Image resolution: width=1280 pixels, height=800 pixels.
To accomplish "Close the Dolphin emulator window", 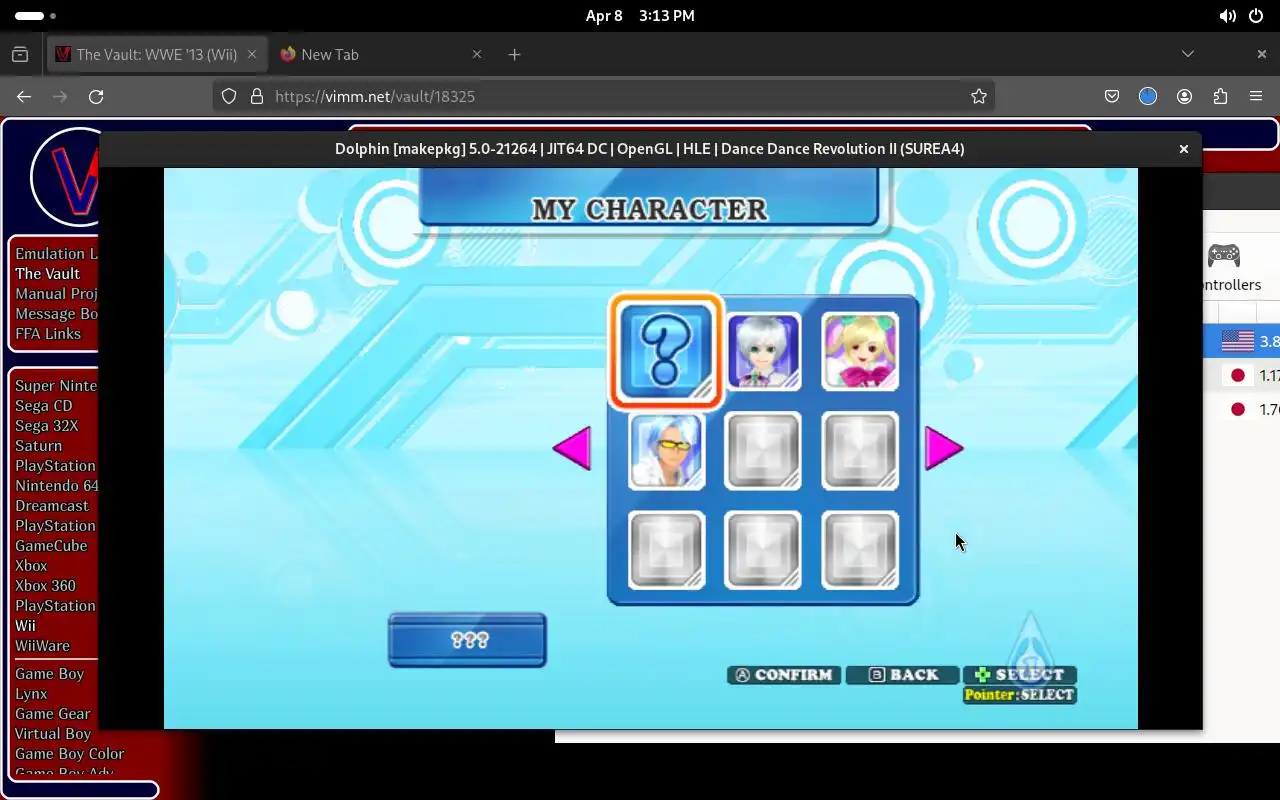I will click(x=1183, y=149).
